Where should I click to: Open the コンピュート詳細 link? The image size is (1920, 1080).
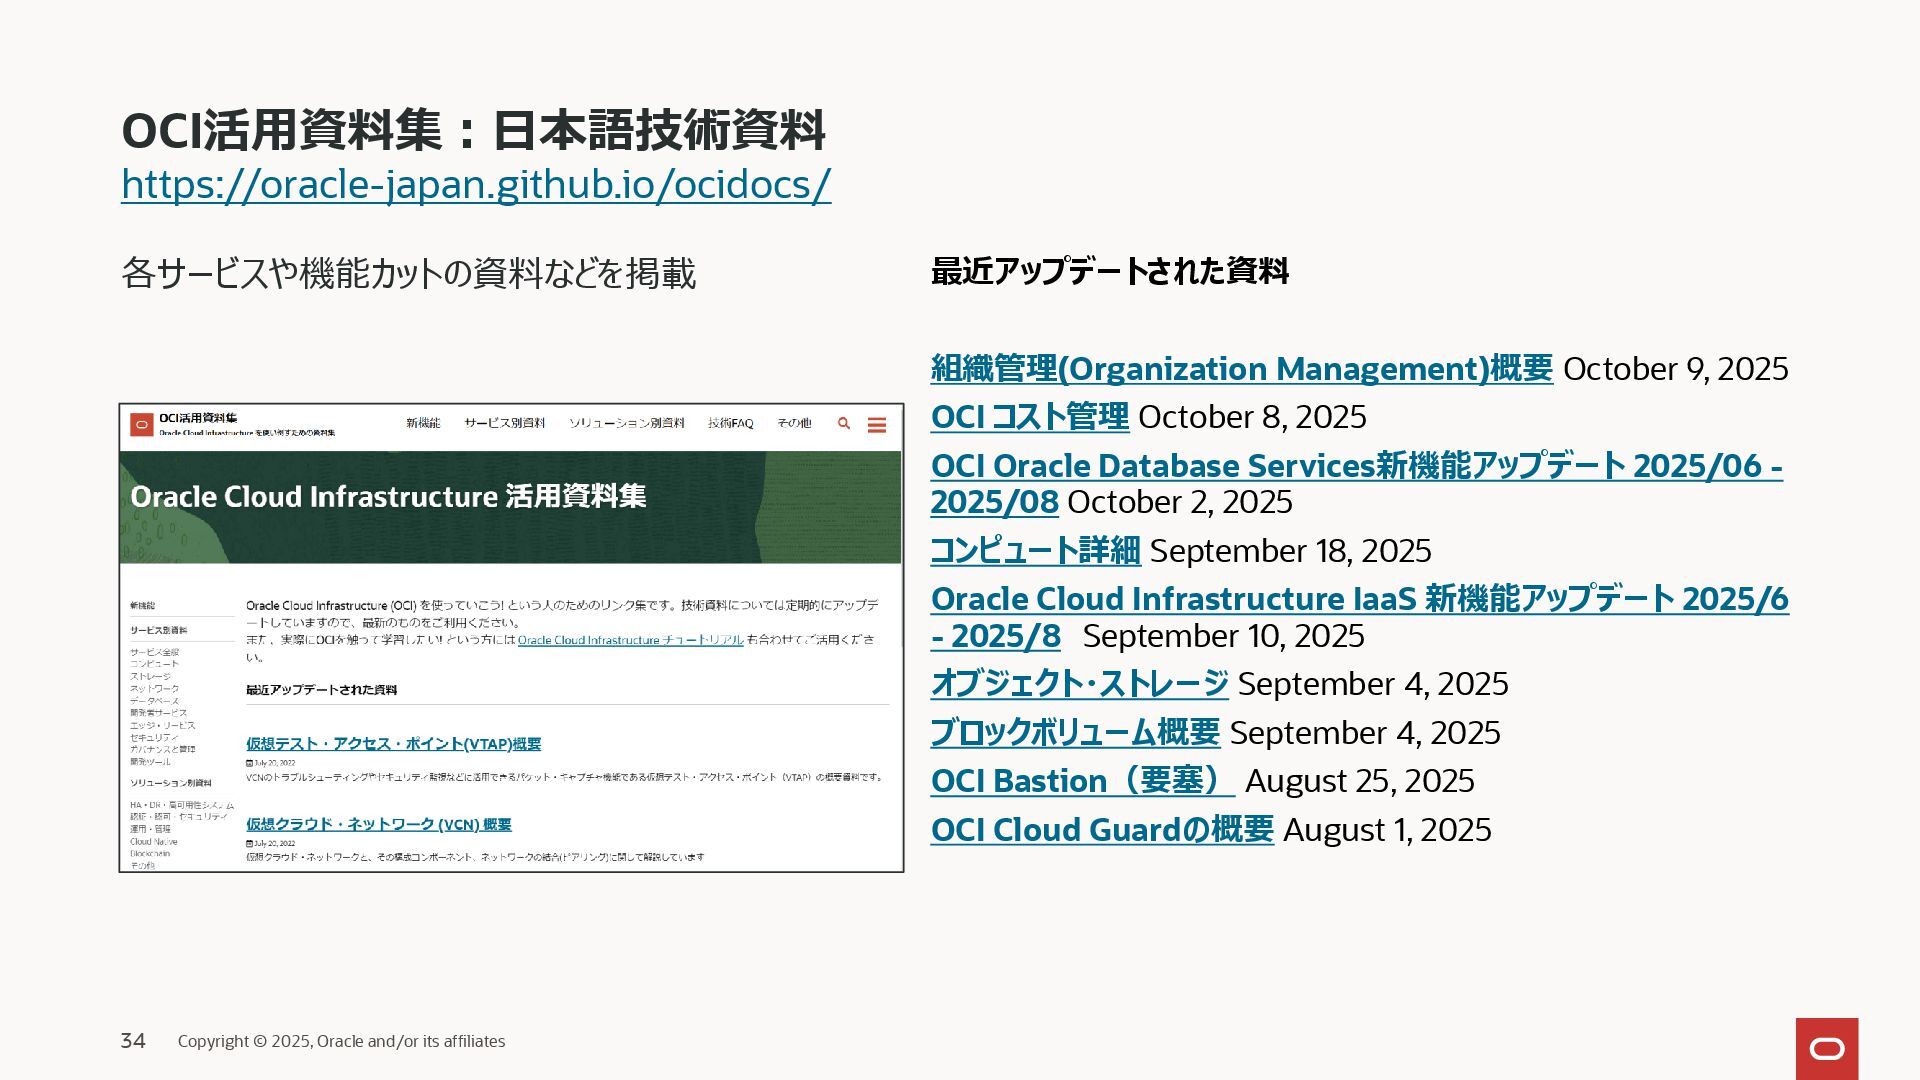tap(1035, 551)
